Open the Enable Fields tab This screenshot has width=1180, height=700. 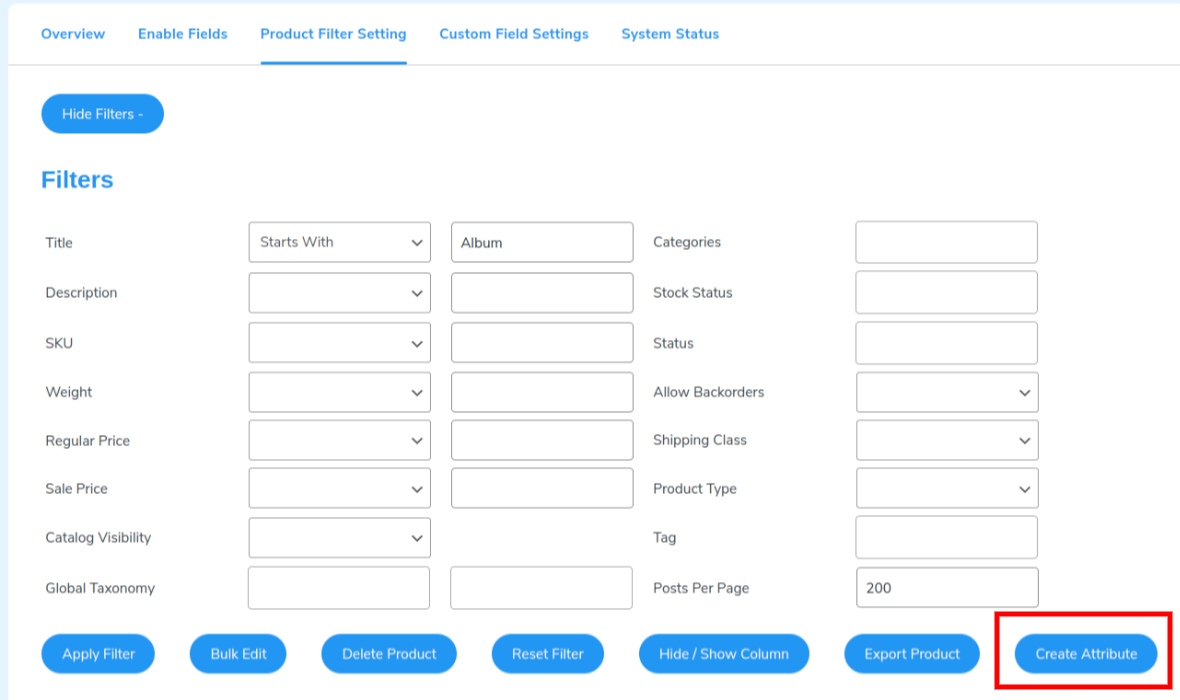coord(182,34)
